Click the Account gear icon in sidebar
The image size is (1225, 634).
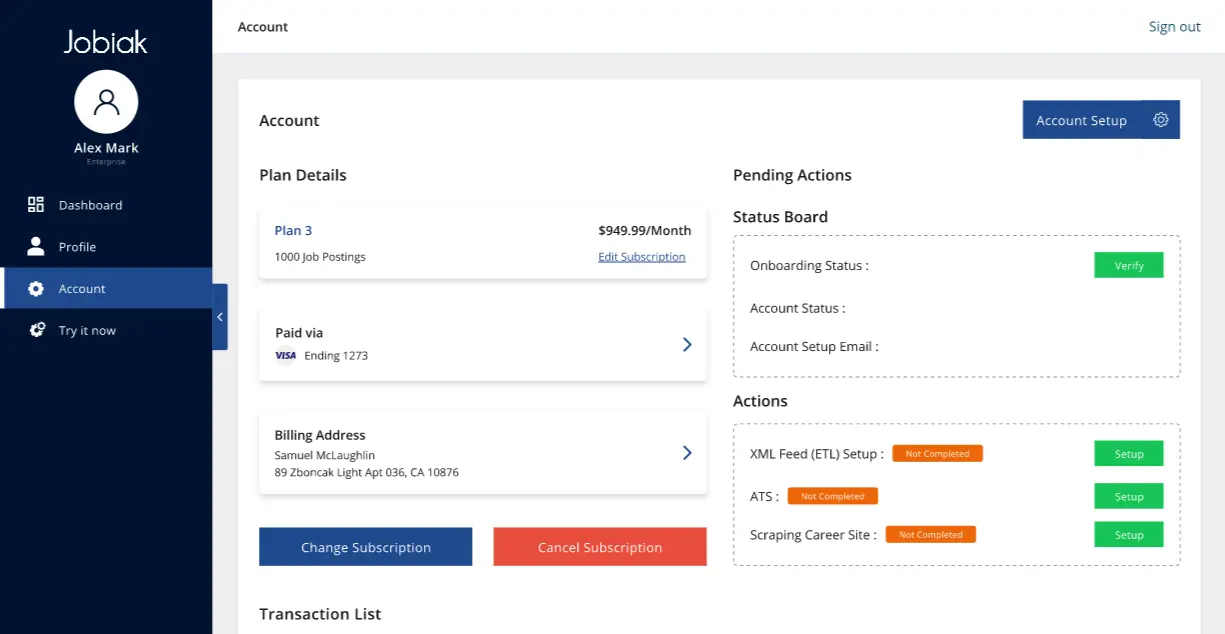coord(36,288)
